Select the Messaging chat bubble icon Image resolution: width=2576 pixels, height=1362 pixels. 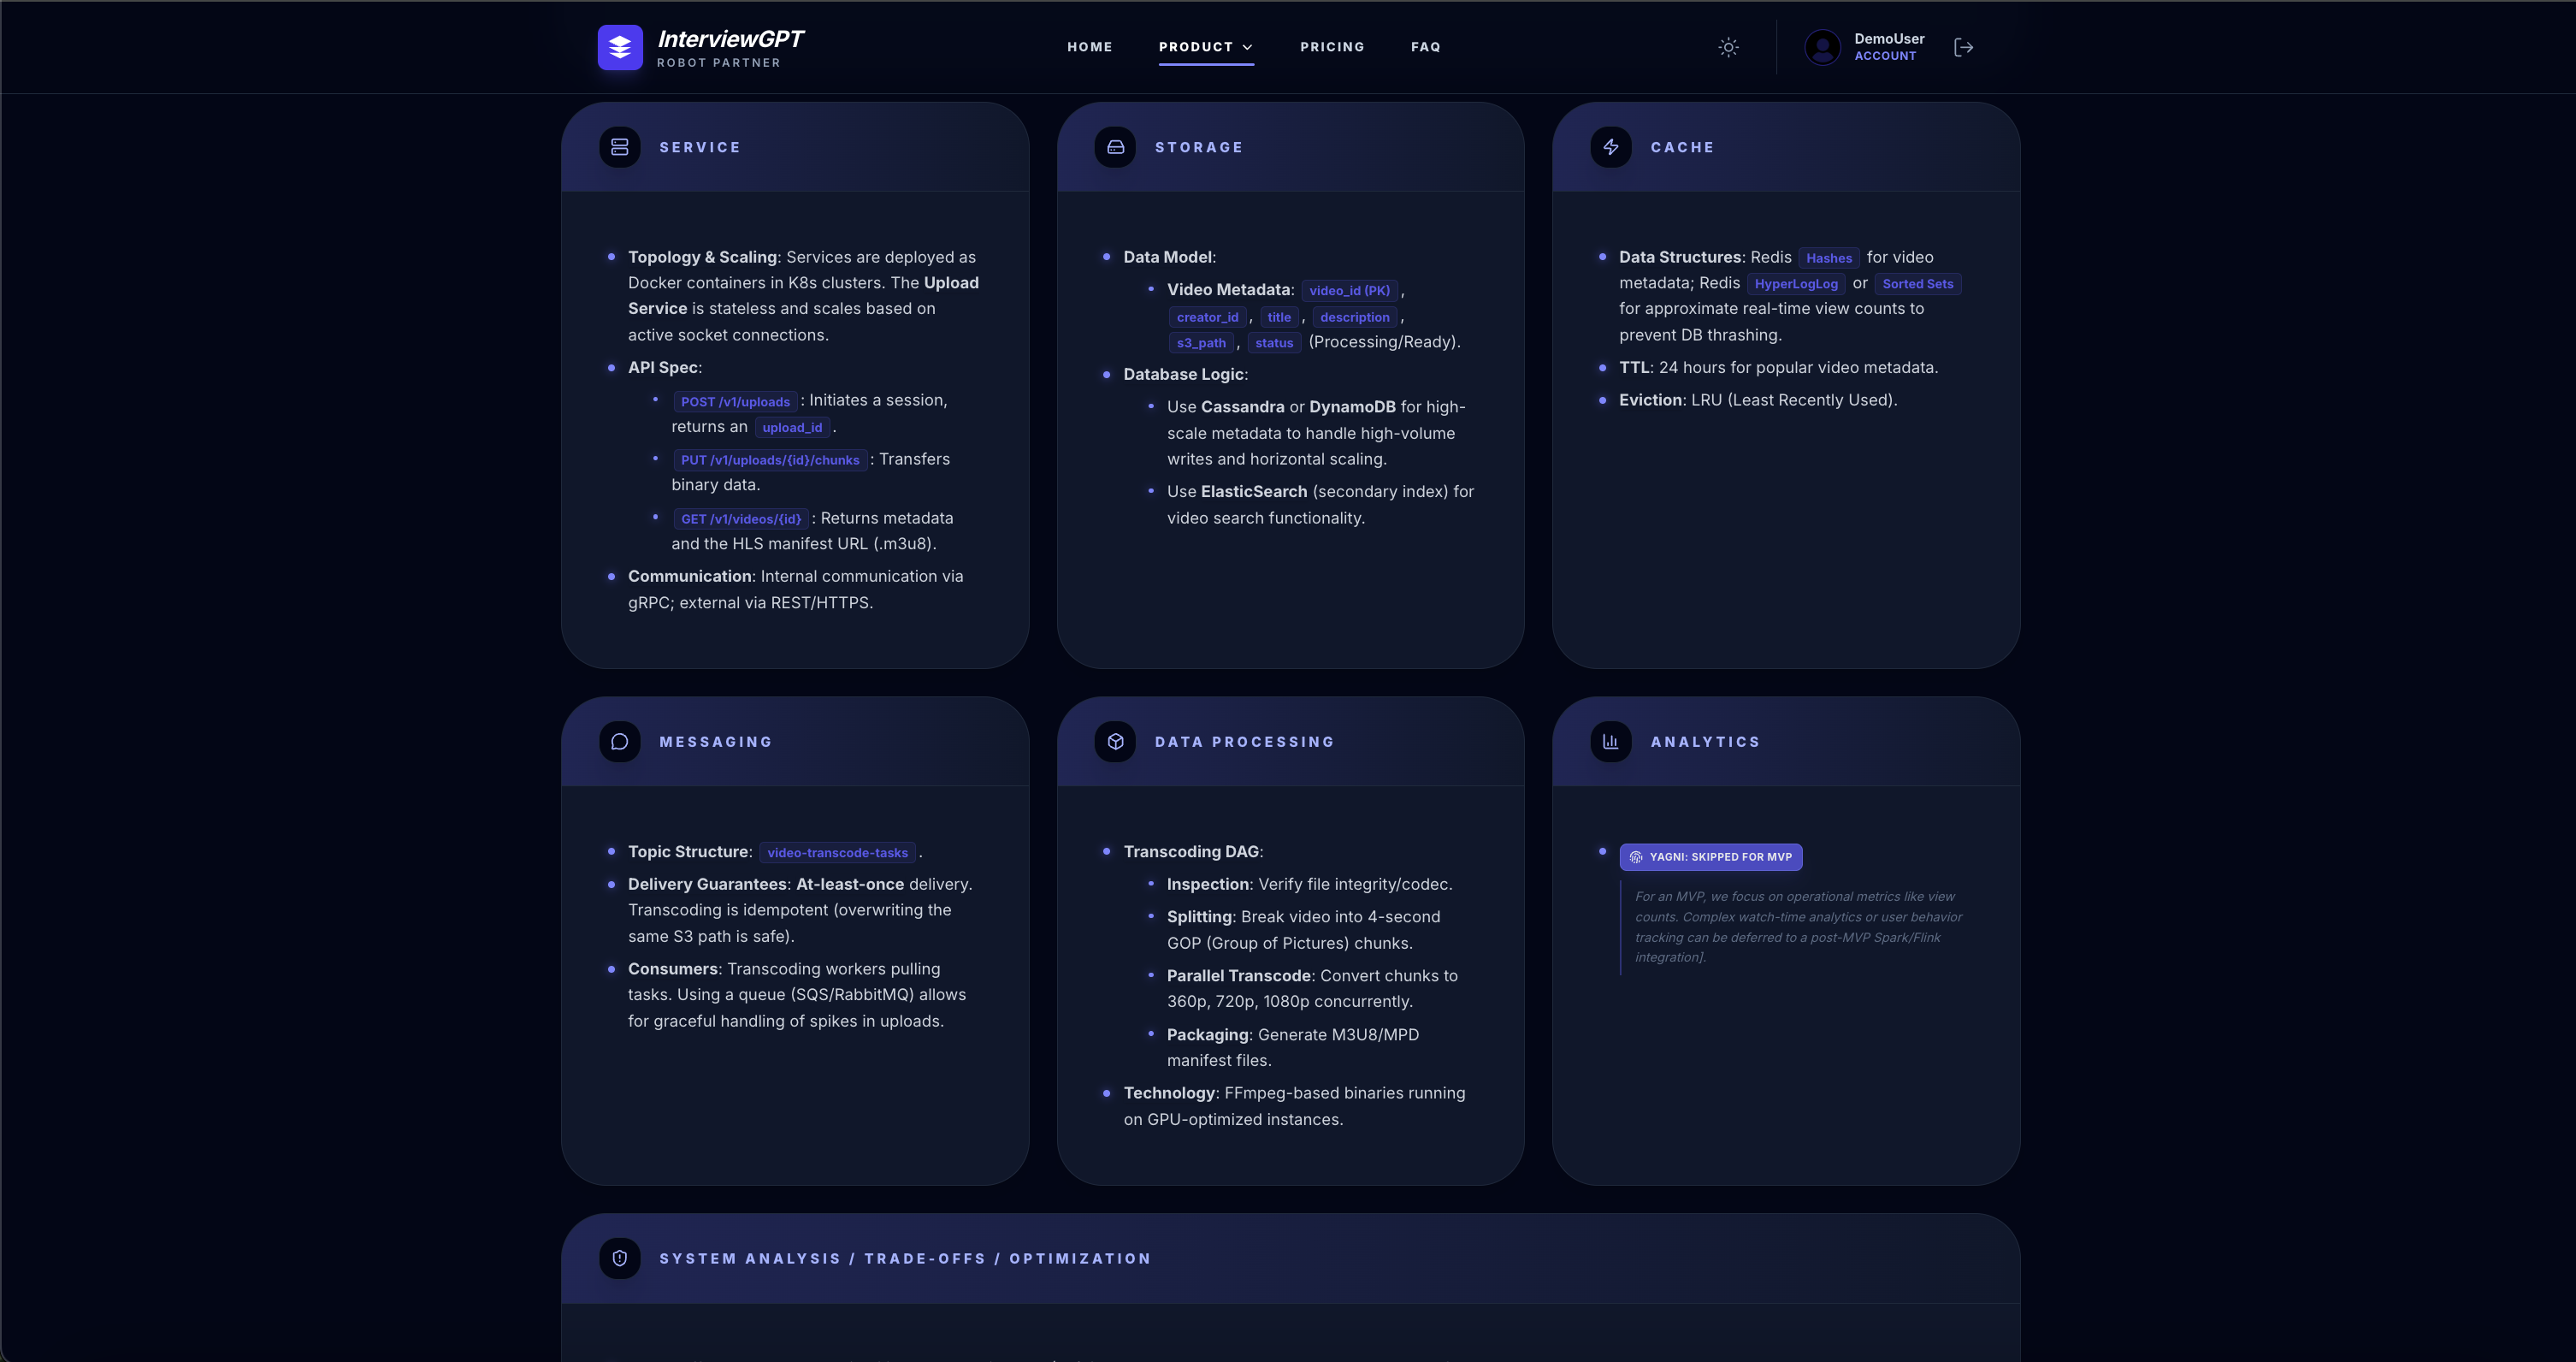[x=620, y=741]
